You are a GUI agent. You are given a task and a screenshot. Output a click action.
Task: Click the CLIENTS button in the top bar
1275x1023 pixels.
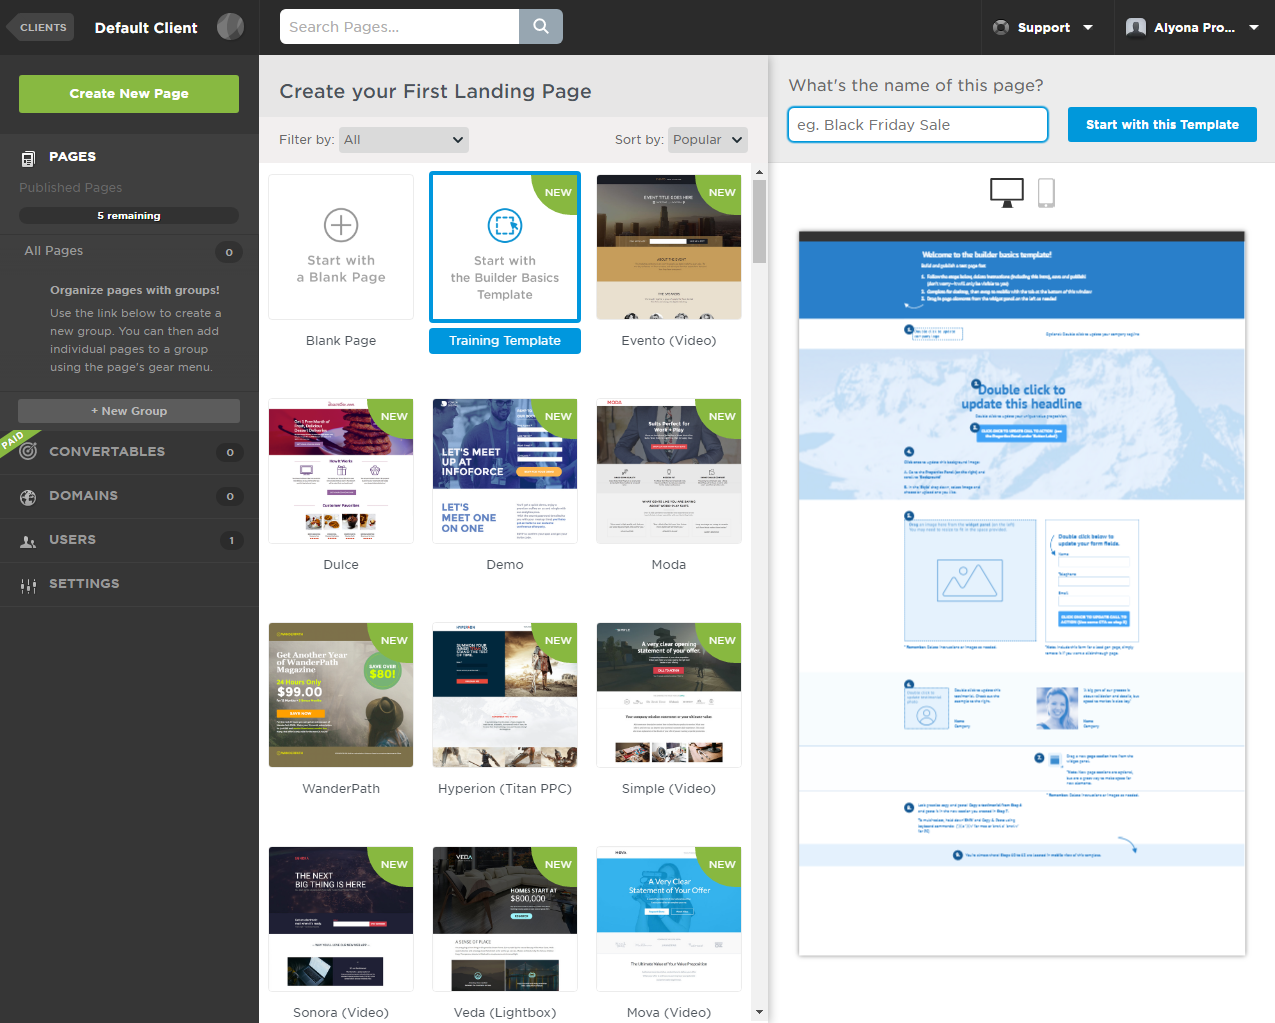point(43,27)
